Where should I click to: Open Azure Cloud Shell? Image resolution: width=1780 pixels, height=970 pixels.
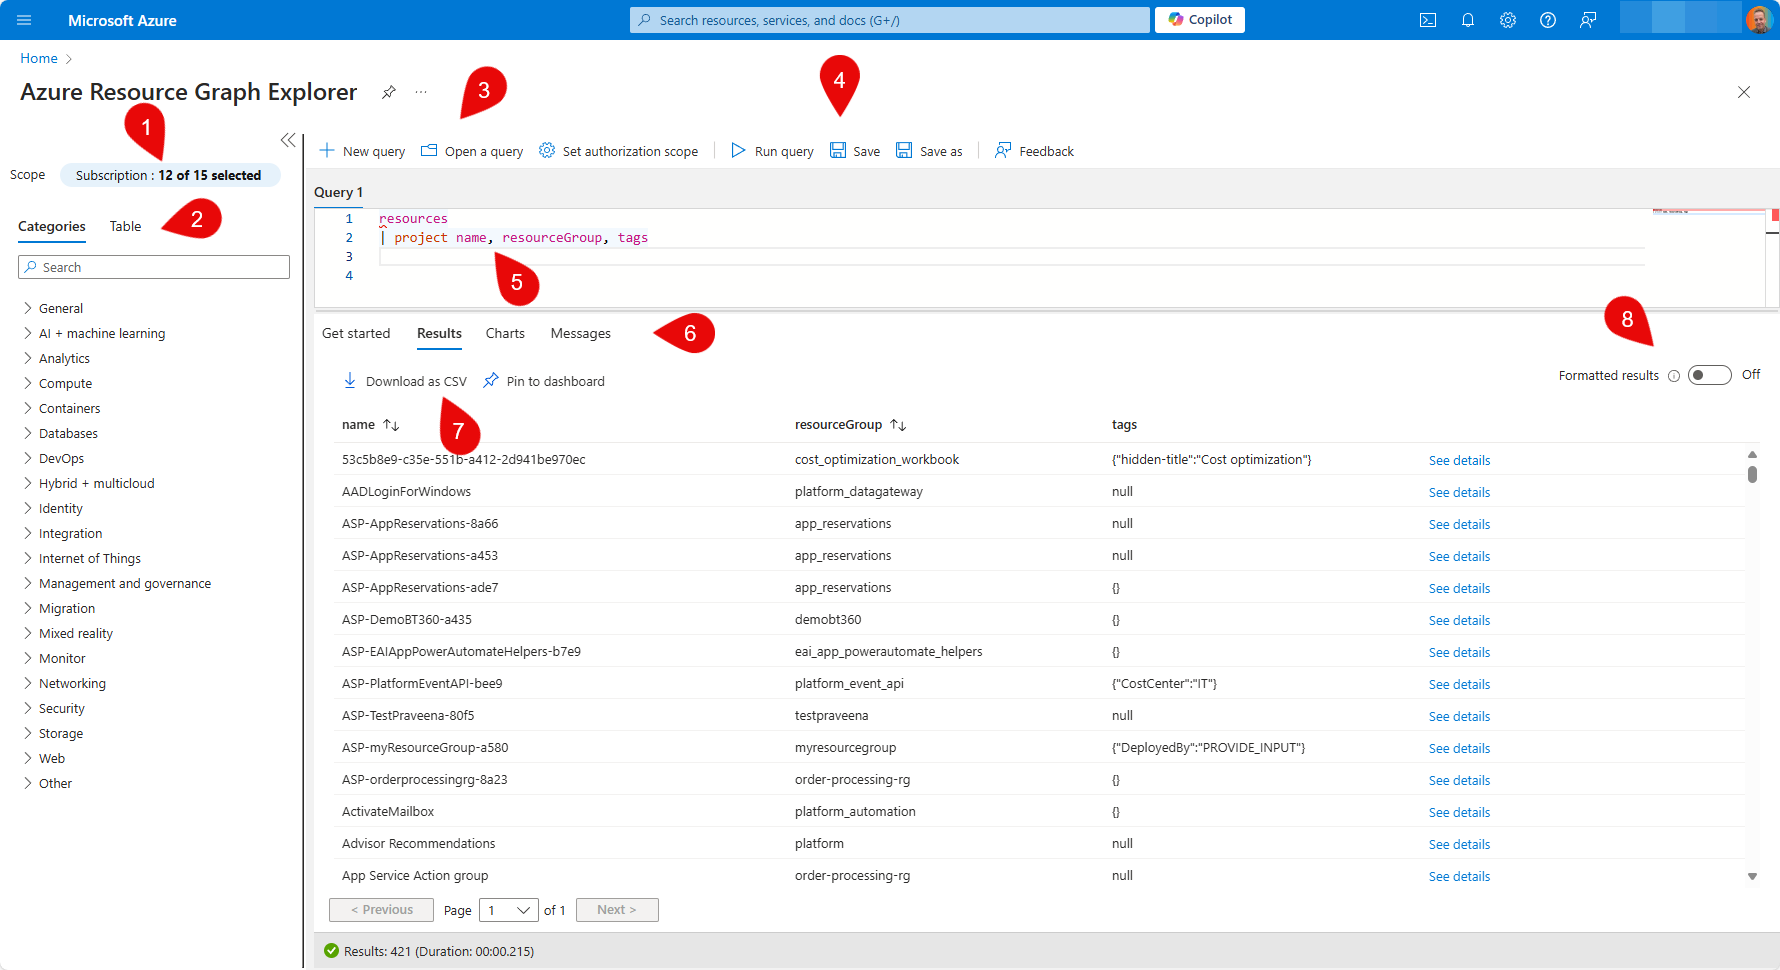tap(1428, 19)
